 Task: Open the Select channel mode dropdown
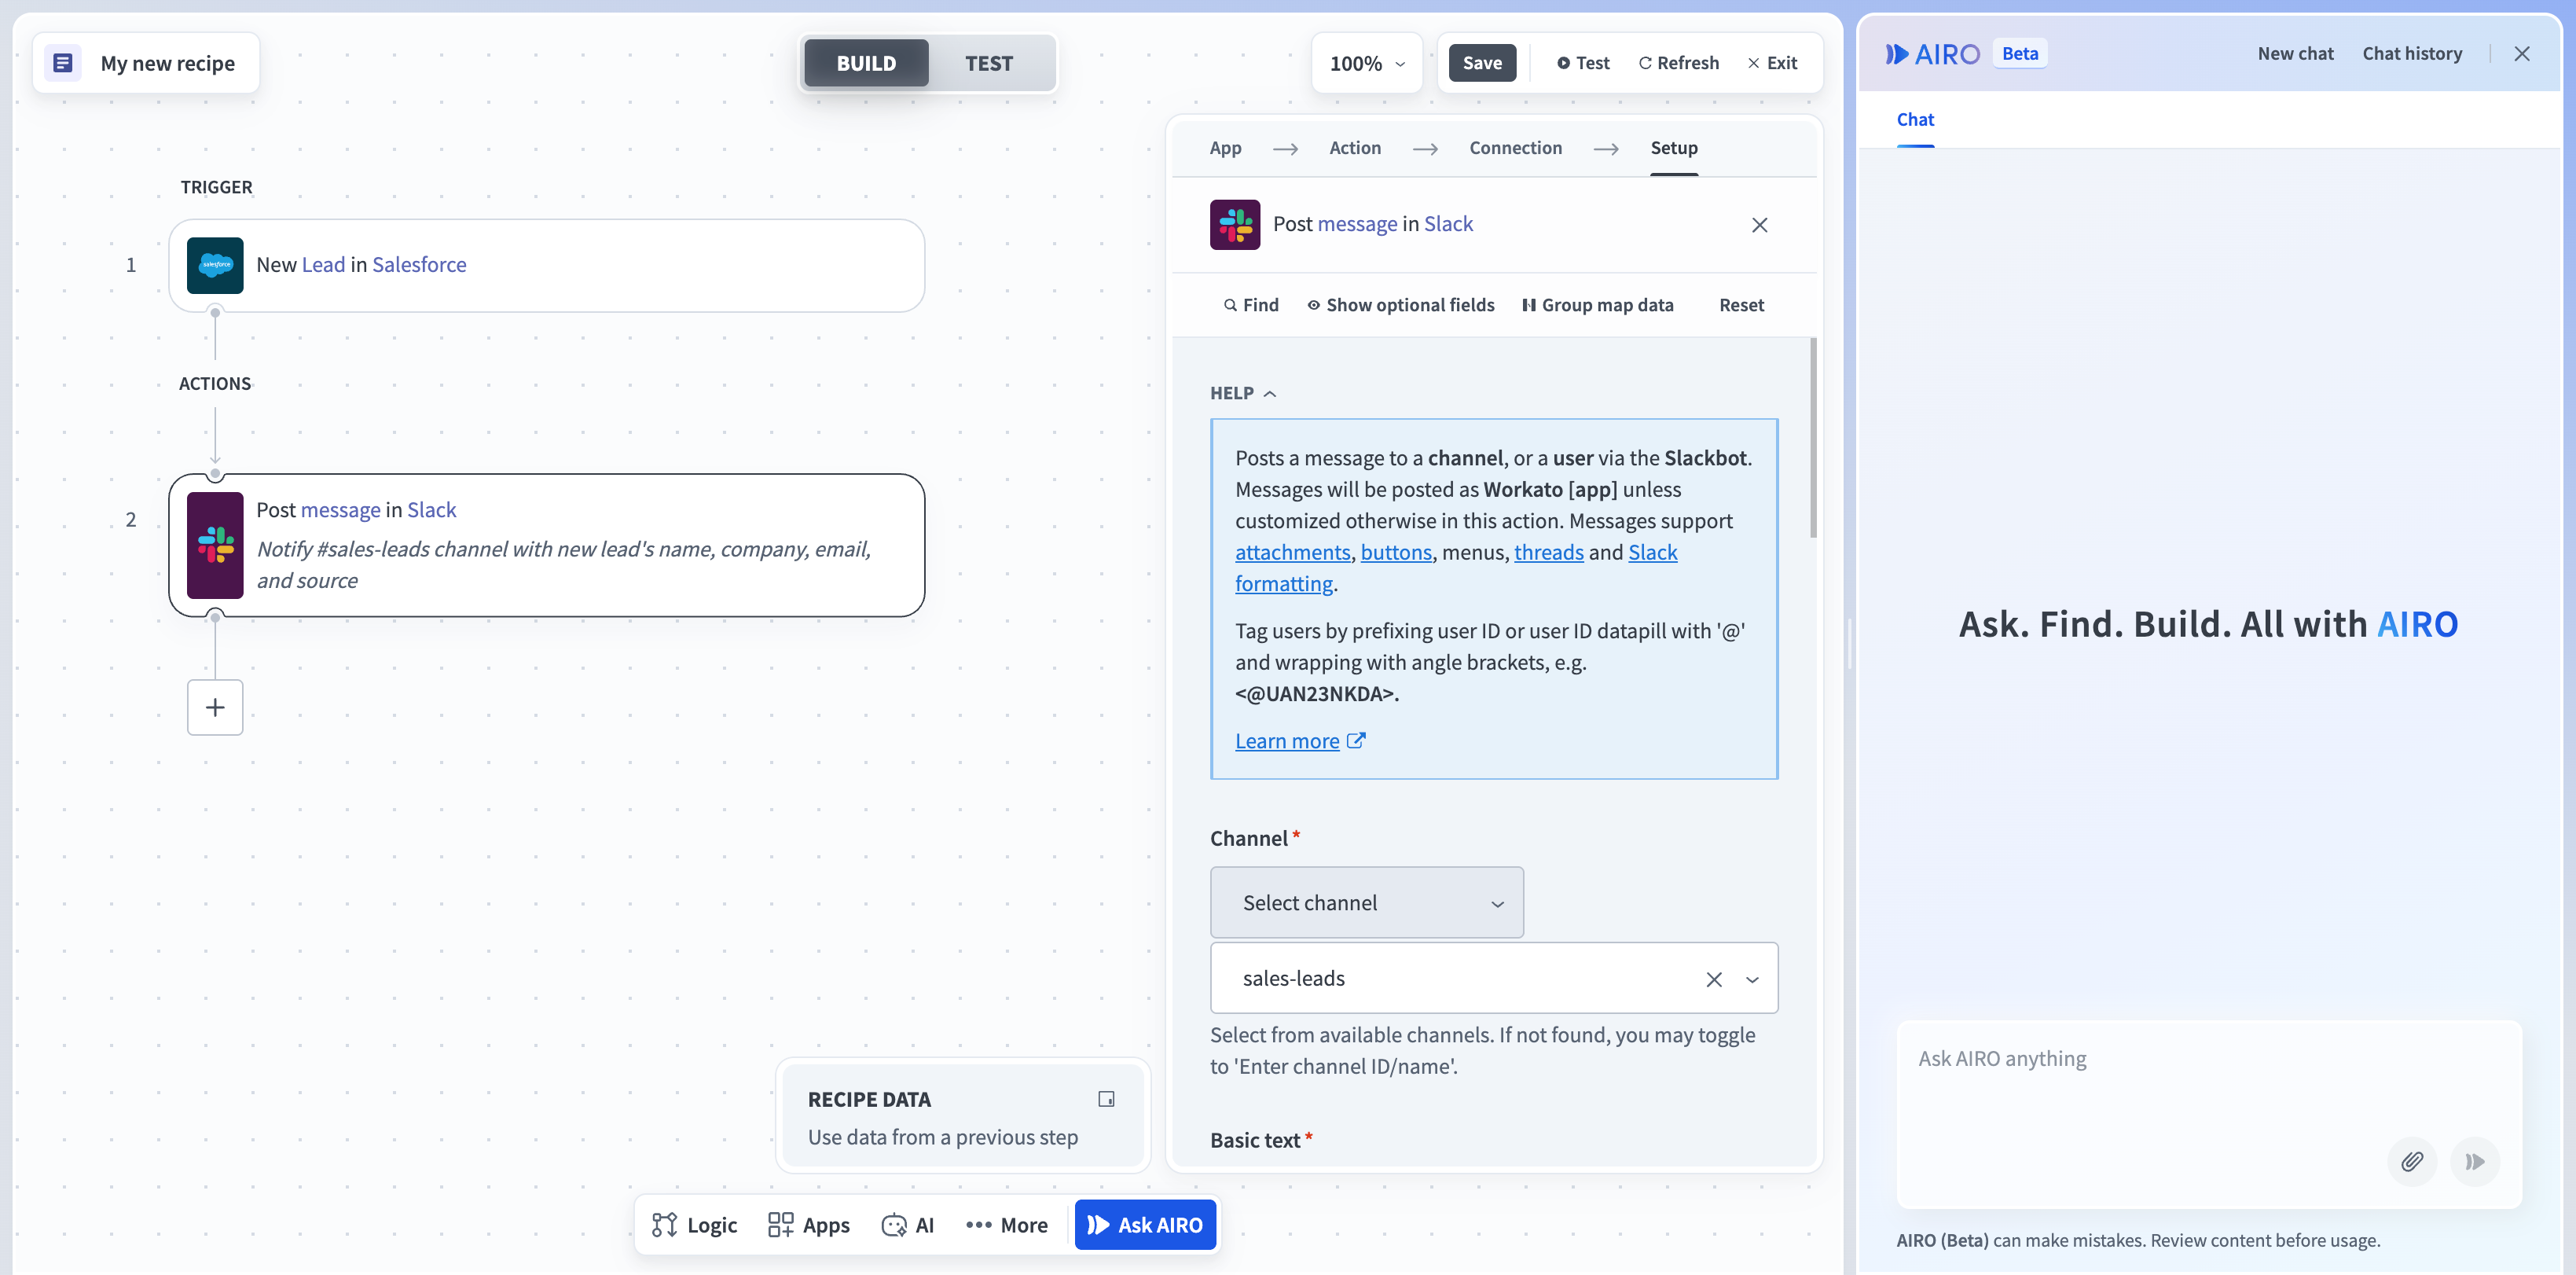(x=1367, y=902)
